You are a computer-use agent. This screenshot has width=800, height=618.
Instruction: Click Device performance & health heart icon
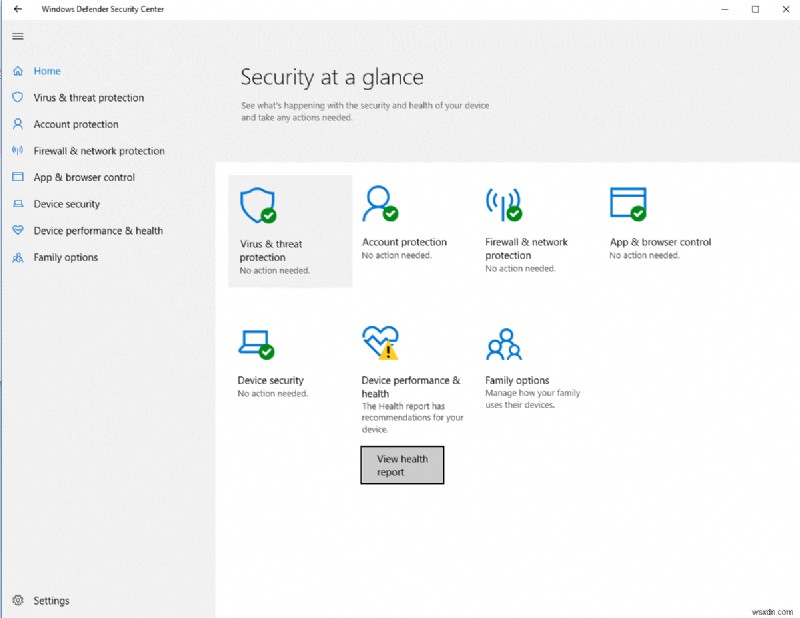18,230
